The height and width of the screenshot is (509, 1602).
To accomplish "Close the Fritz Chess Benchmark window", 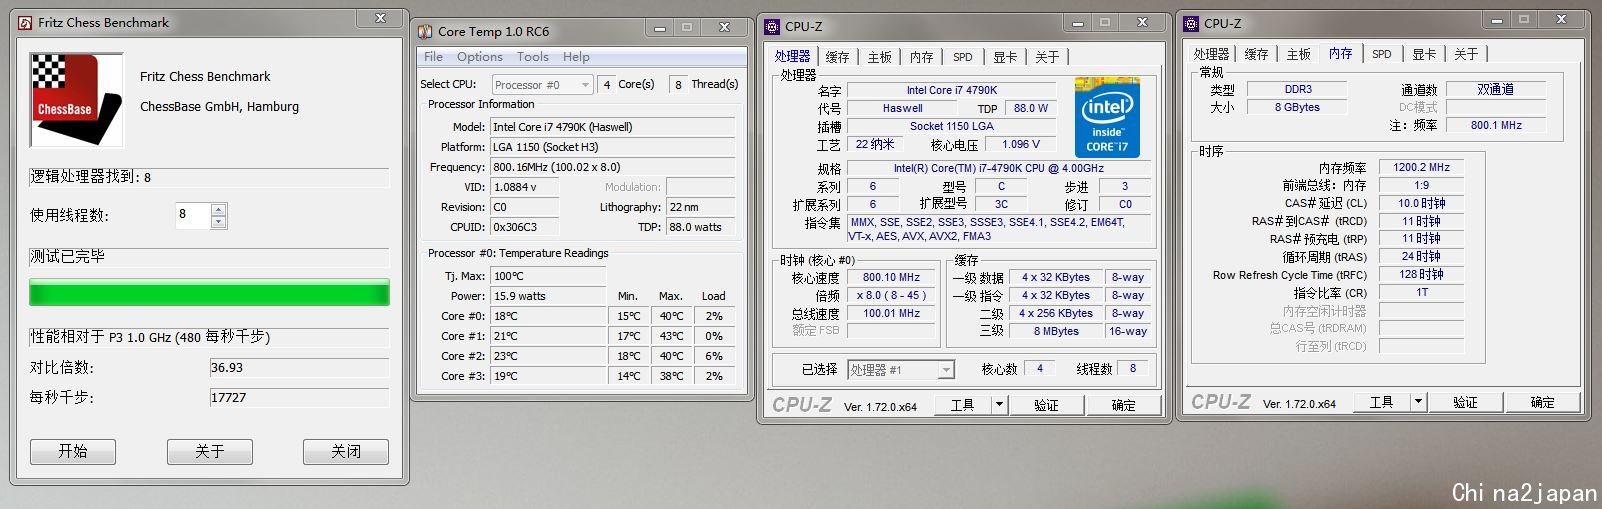I will pyautogui.click(x=380, y=19).
